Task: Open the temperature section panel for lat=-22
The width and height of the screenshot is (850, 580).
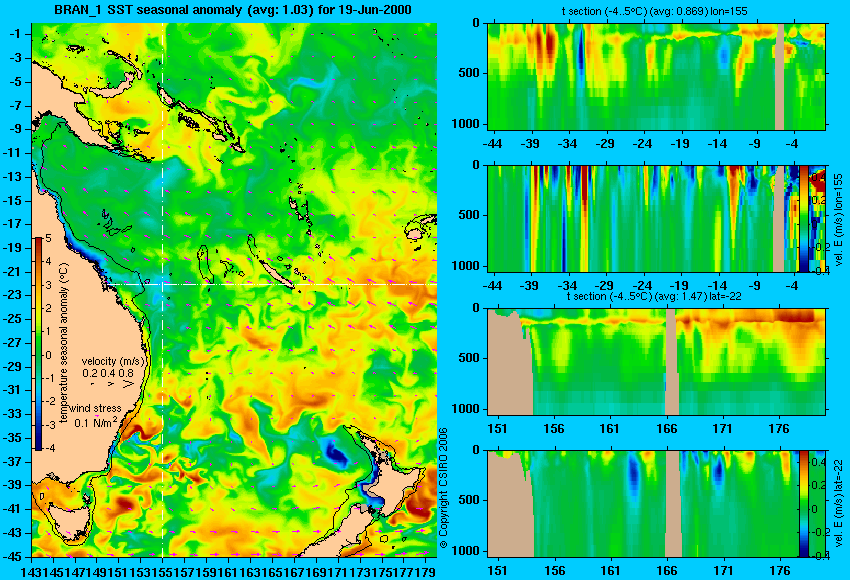Action: [656, 362]
